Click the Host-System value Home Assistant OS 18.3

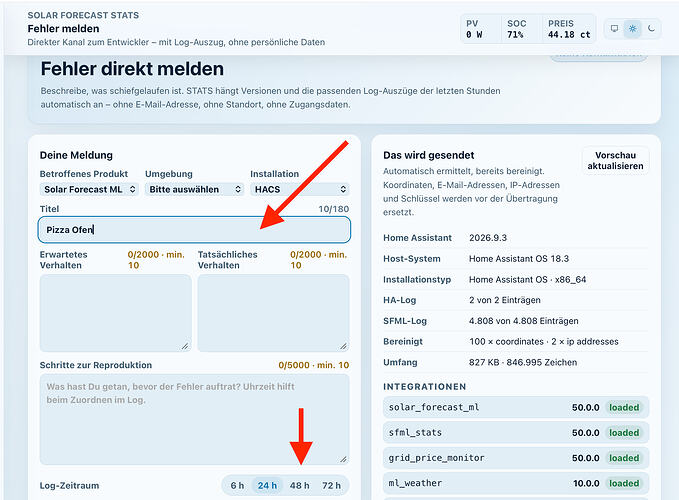point(519,258)
